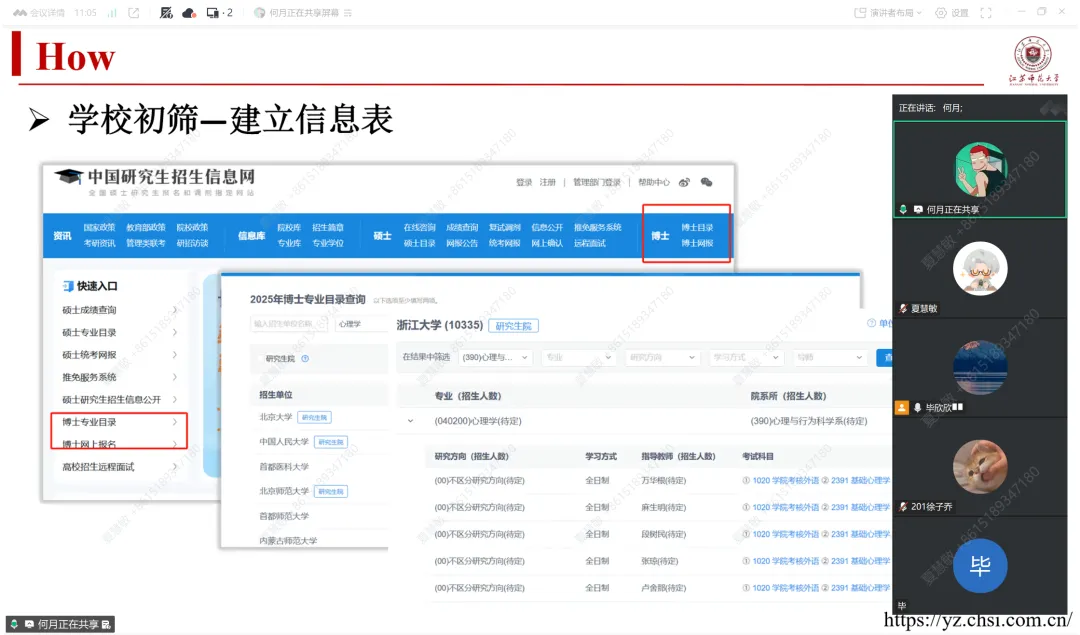Select the 博士 navigation item
Viewport: 1080px width, 635px height.
click(660, 236)
